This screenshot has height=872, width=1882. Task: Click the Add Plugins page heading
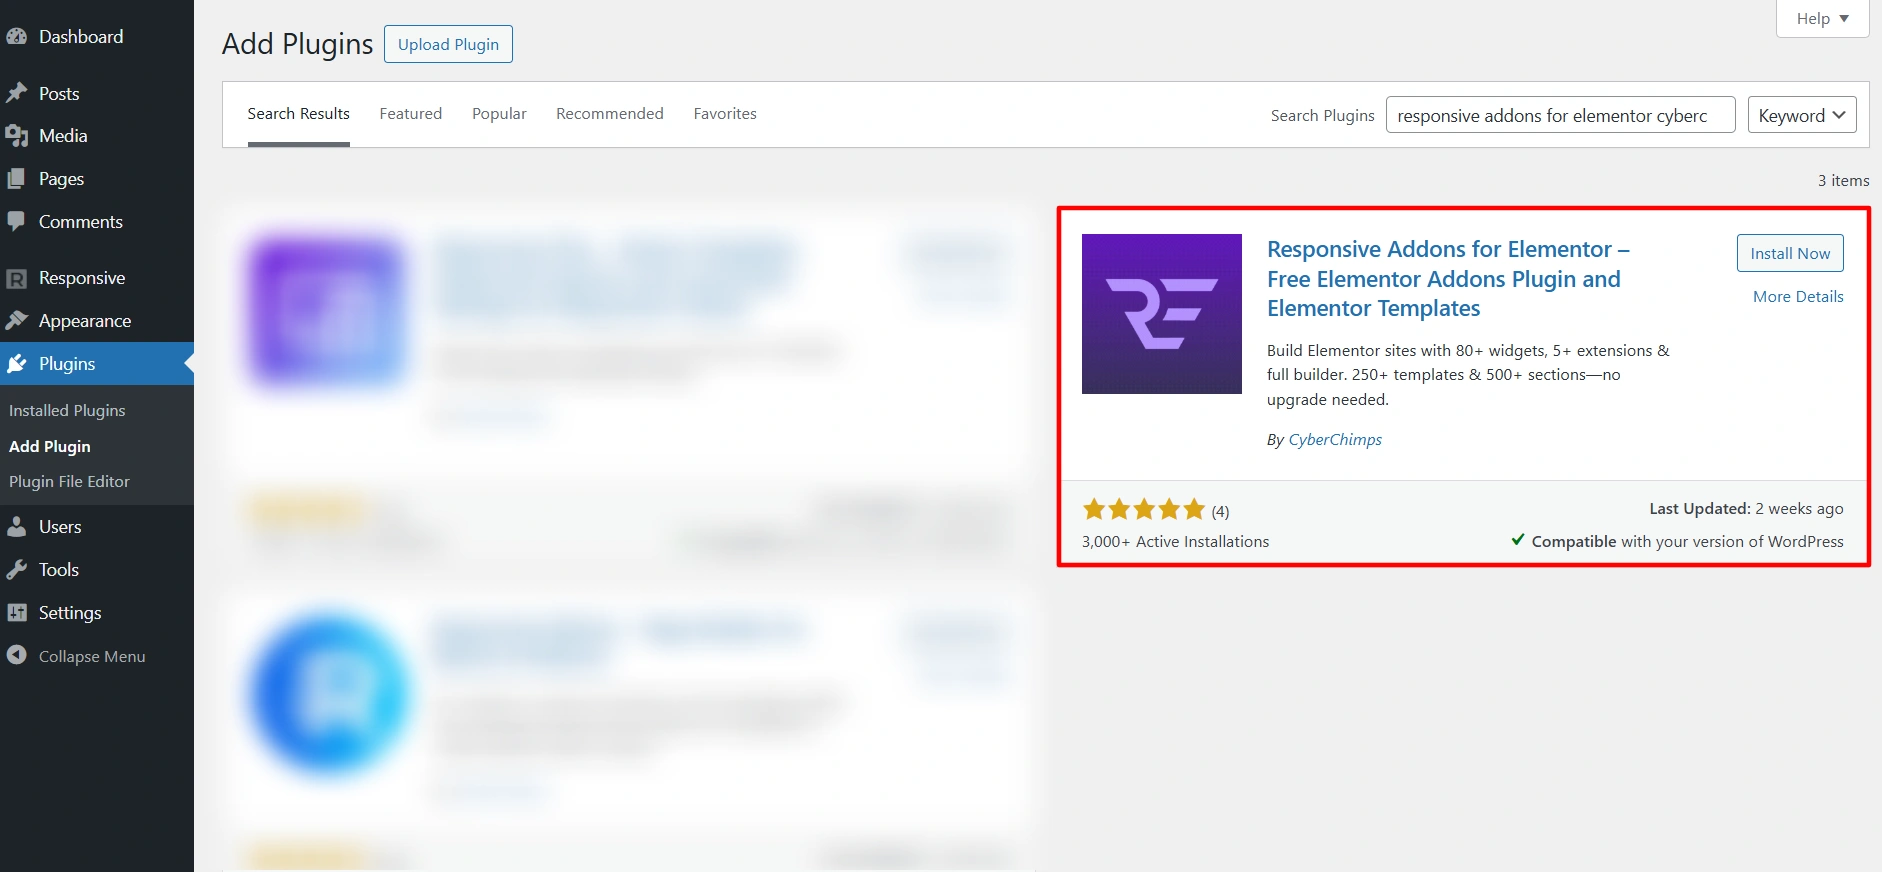(297, 44)
